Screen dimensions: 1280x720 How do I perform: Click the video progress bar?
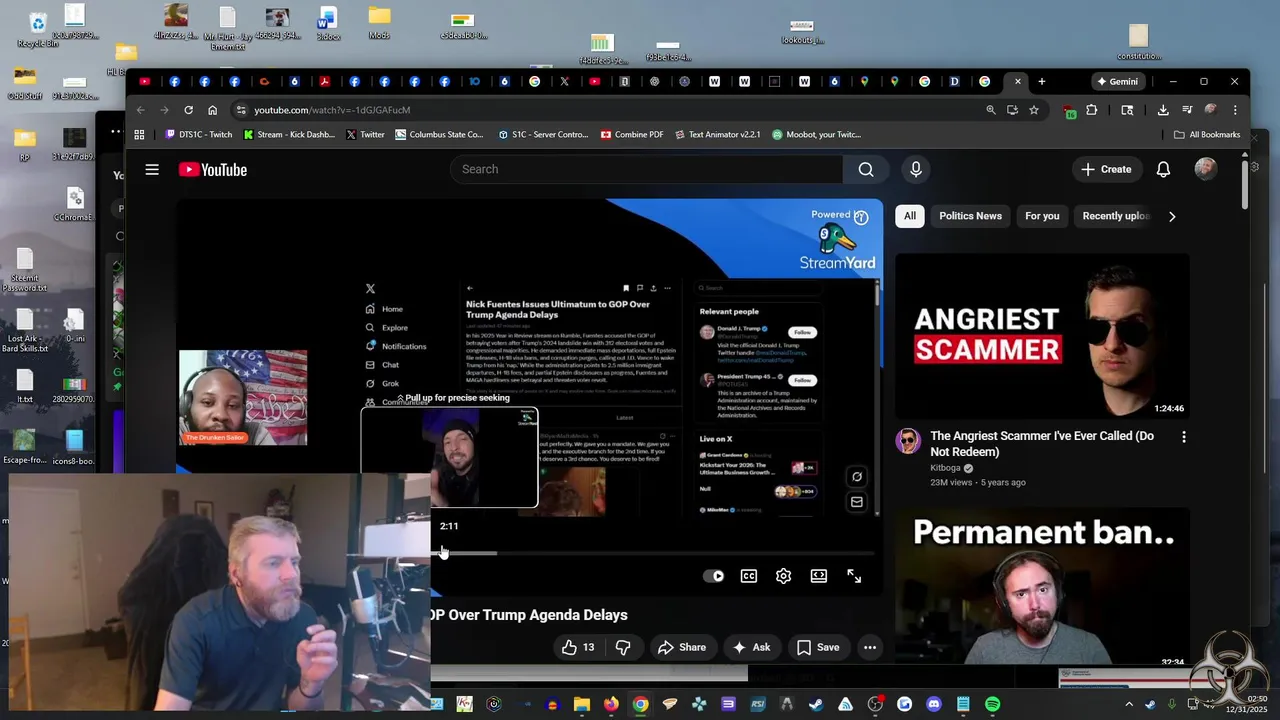tap(654, 553)
